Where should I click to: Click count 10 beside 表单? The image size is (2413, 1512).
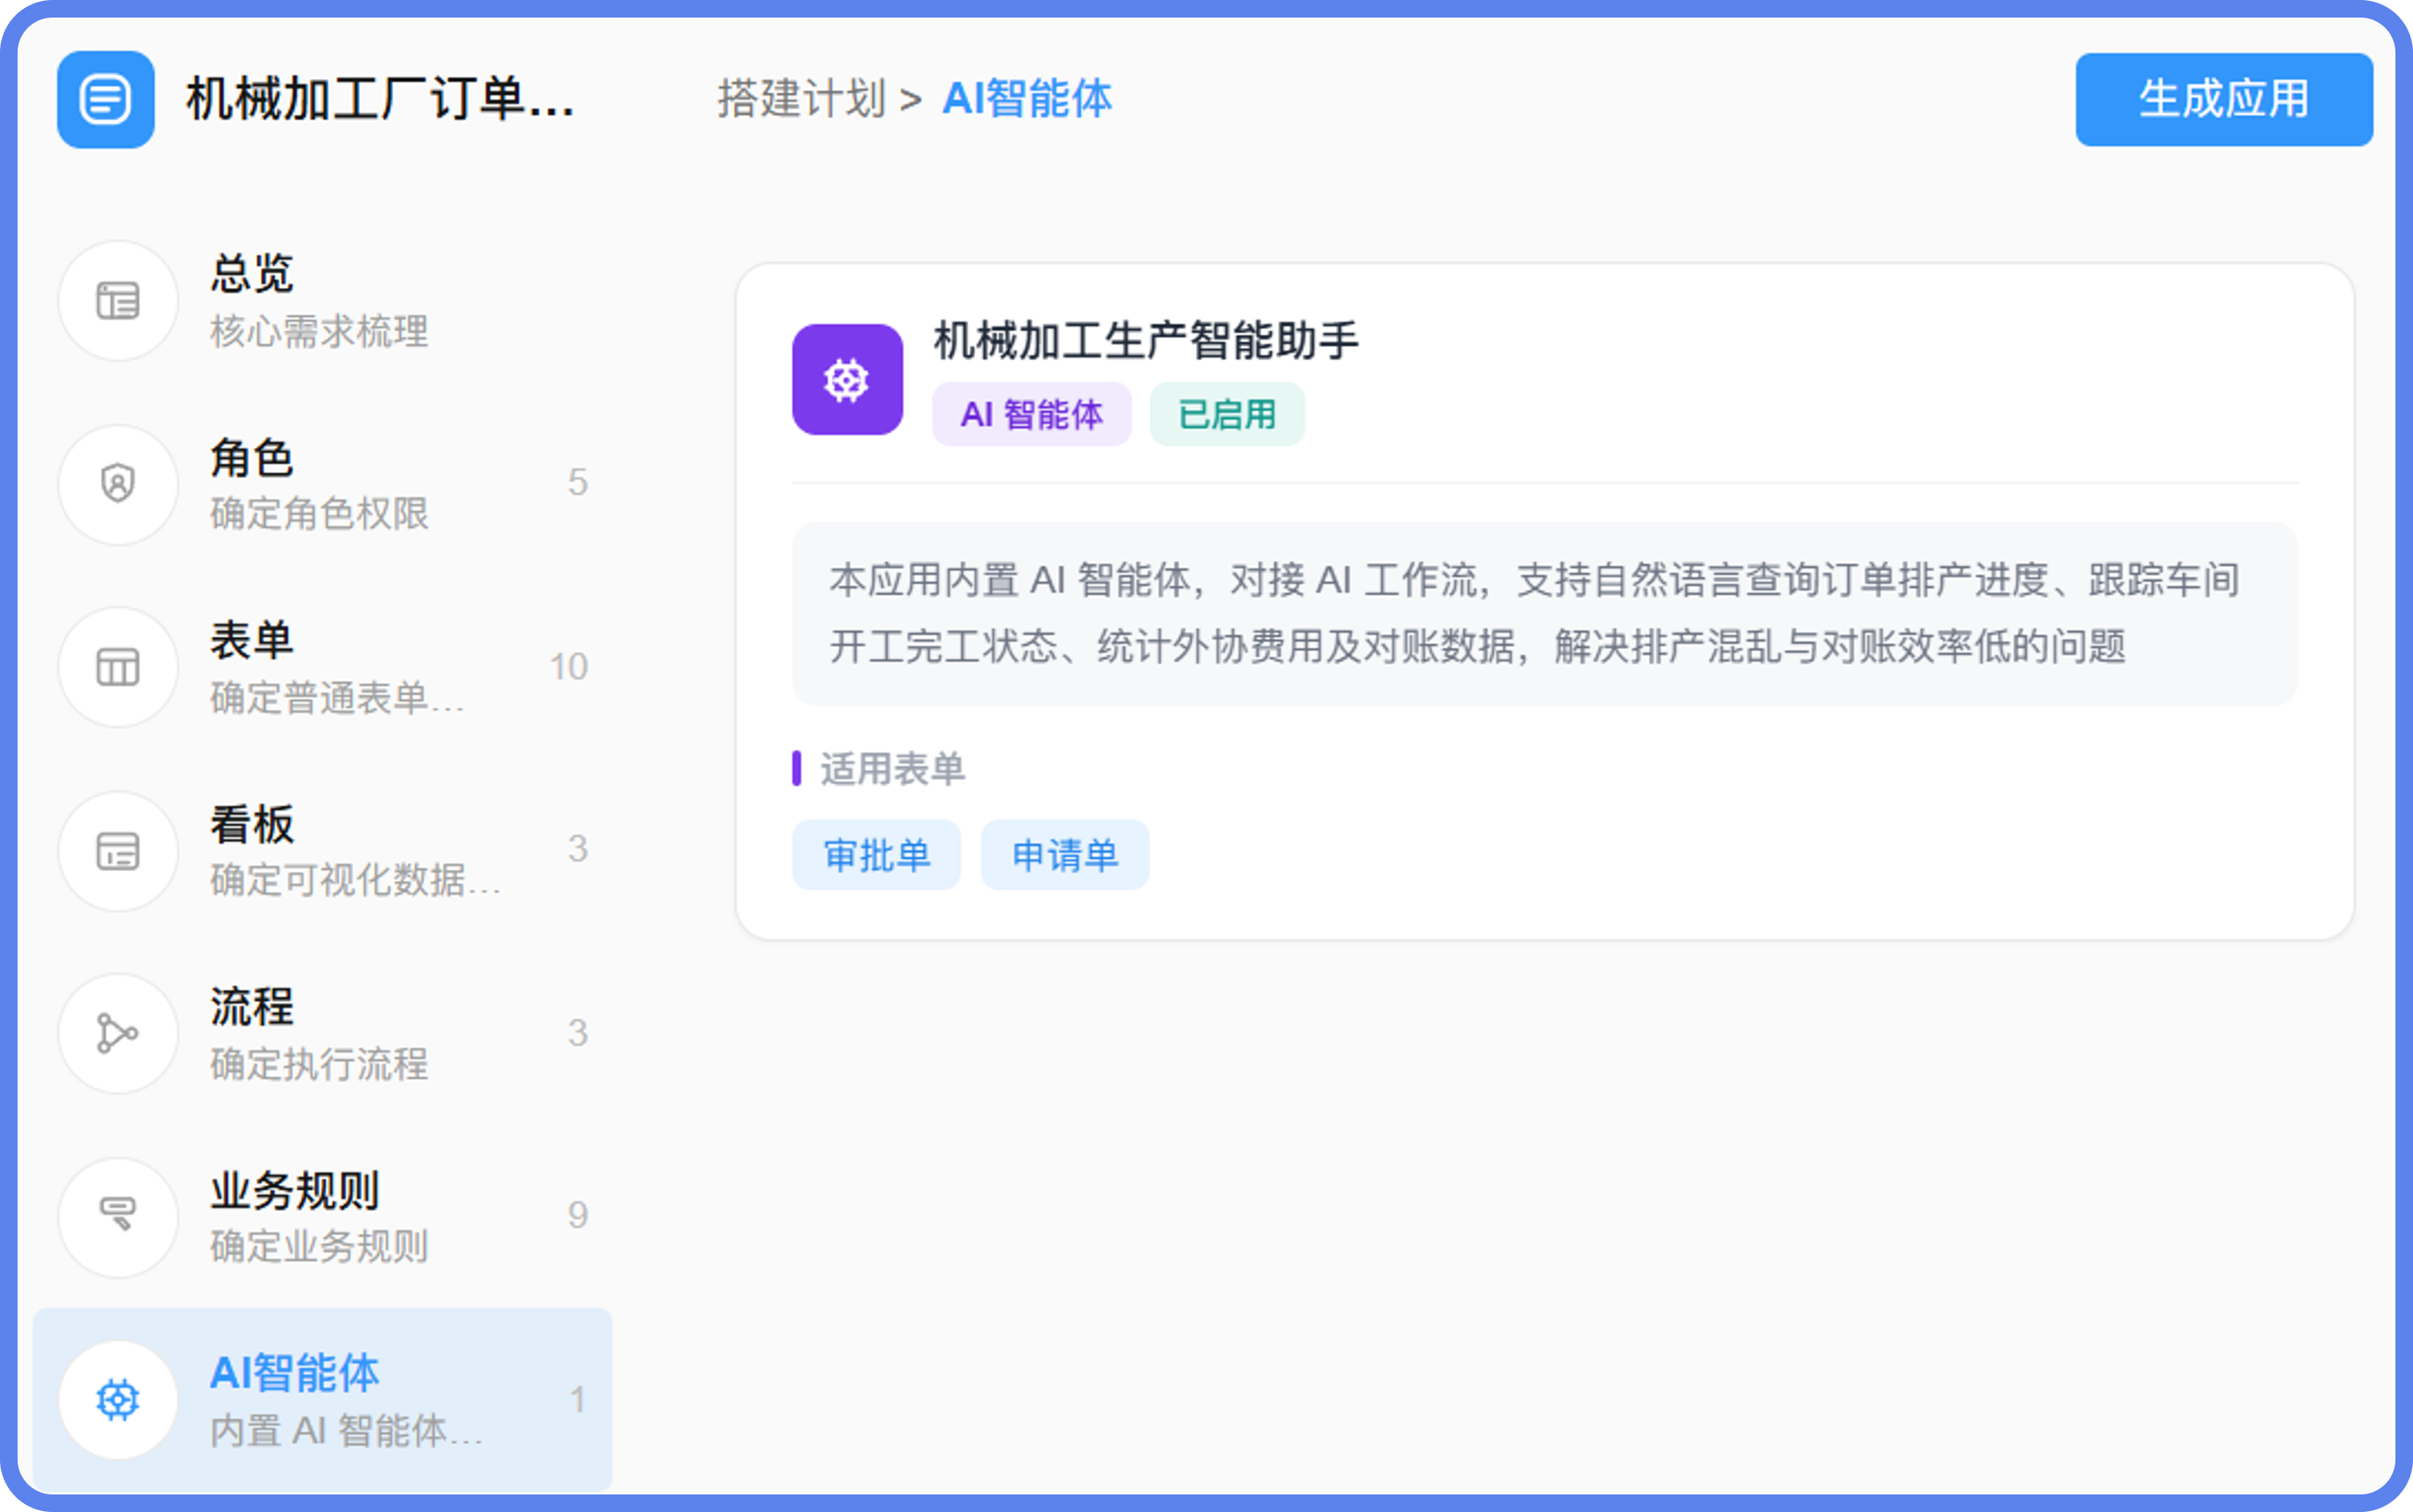[569, 667]
